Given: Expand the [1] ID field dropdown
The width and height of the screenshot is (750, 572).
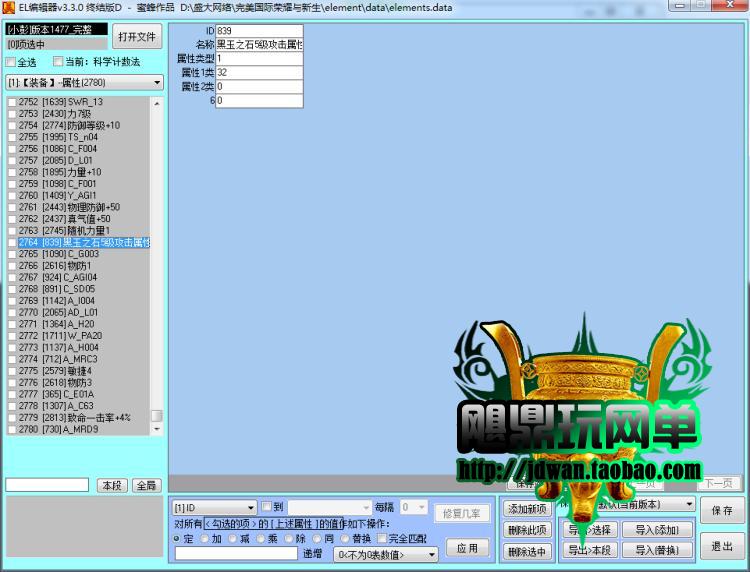Looking at the screenshot, I should 250,508.
